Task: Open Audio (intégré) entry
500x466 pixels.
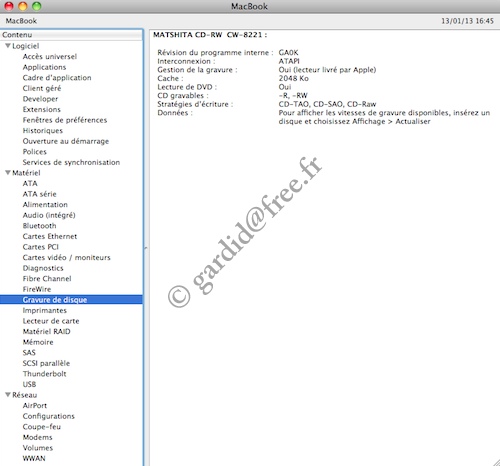Action: [x=49, y=215]
